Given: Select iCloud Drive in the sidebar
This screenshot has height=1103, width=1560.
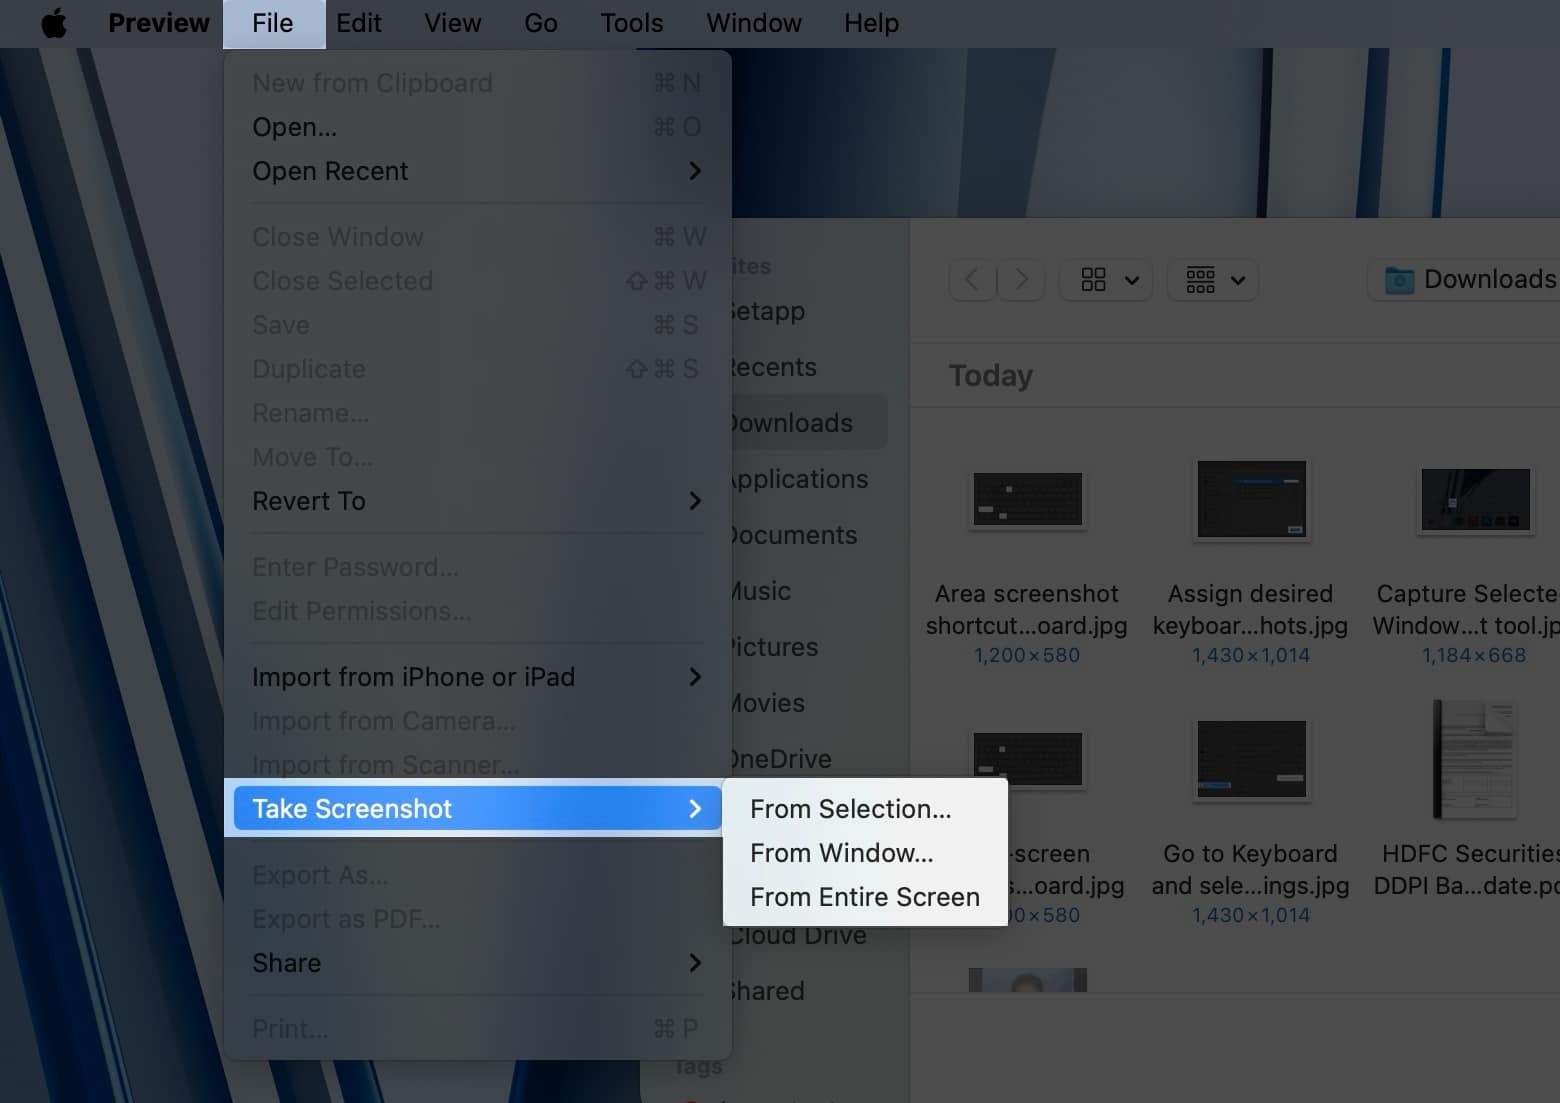Looking at the screenshot, I should (798, 935).
